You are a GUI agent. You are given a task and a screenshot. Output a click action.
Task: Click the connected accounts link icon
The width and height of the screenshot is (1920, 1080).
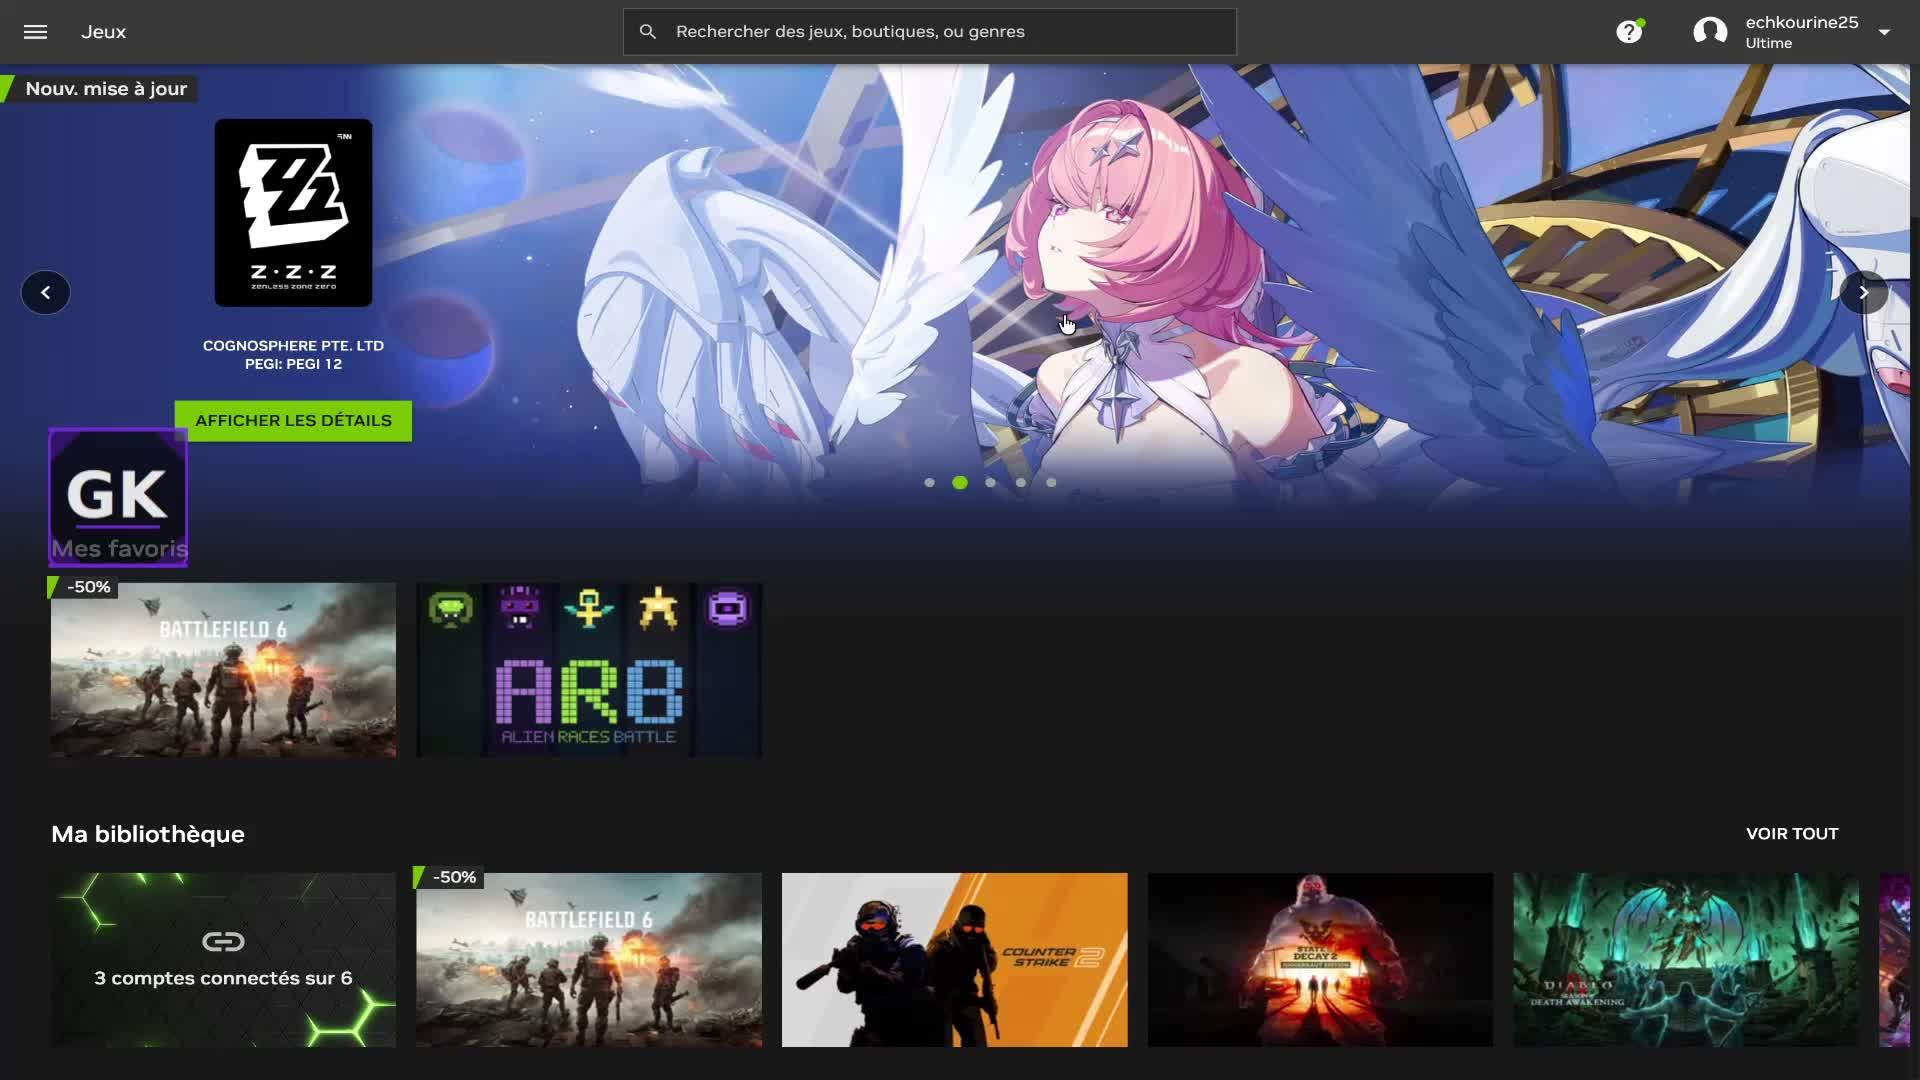223,941
